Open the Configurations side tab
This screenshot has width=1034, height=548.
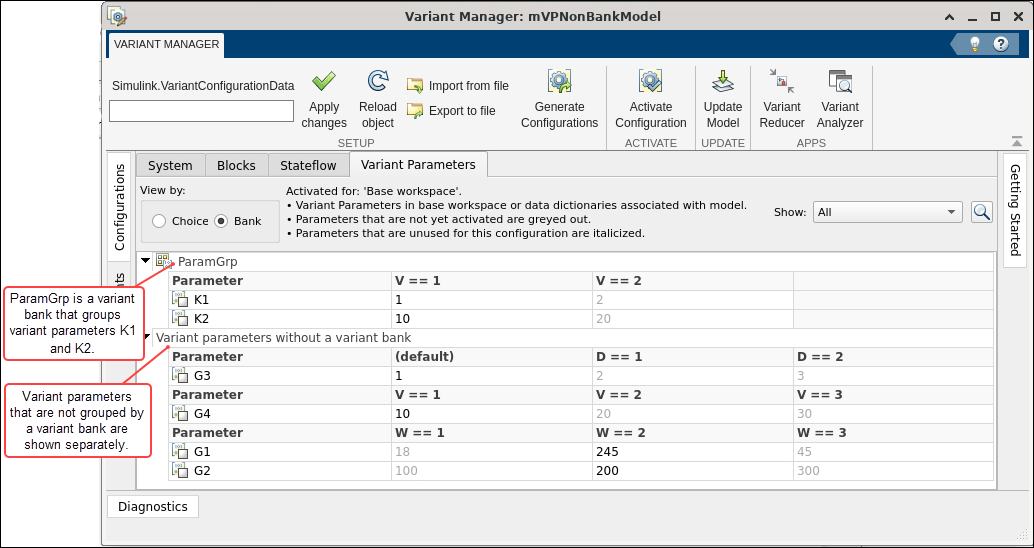click(x=119, y=207)
